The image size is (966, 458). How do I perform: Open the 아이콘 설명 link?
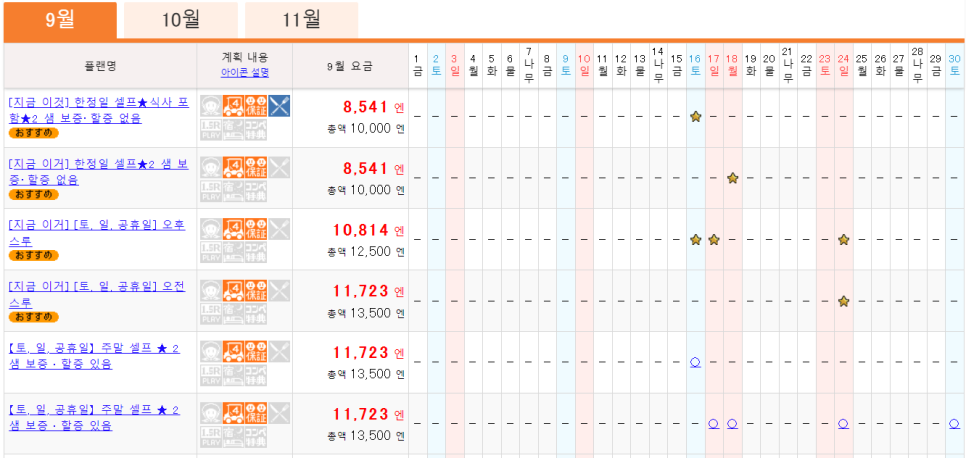click(x=245, y=72)
